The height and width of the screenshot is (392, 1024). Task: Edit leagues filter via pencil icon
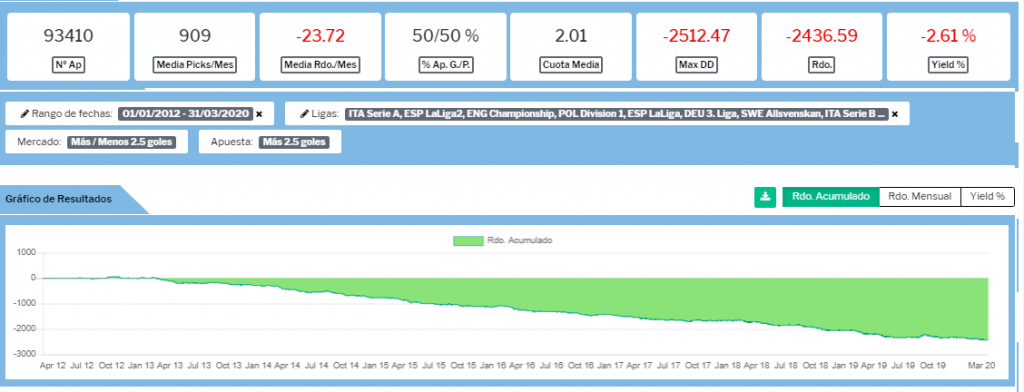[304, 114]
